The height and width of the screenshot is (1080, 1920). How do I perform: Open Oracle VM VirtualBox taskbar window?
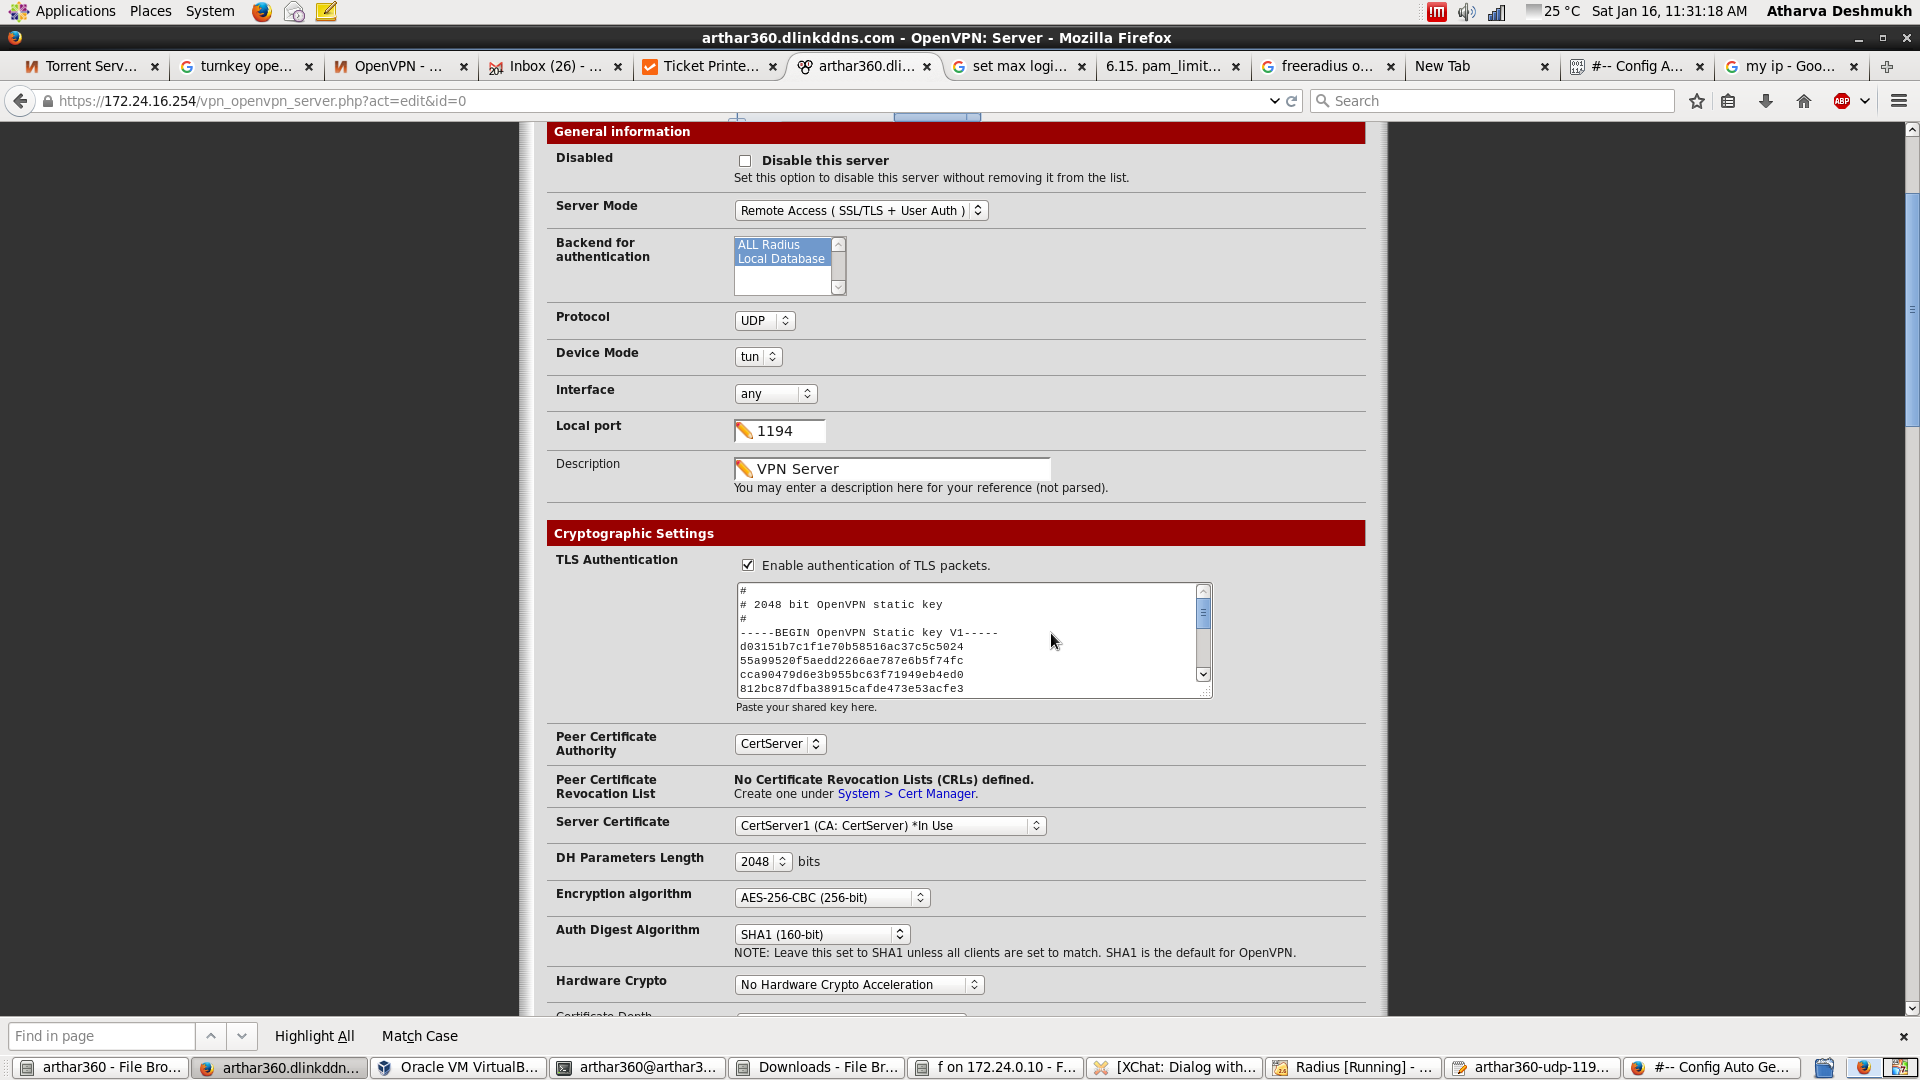coord(459,1068)
